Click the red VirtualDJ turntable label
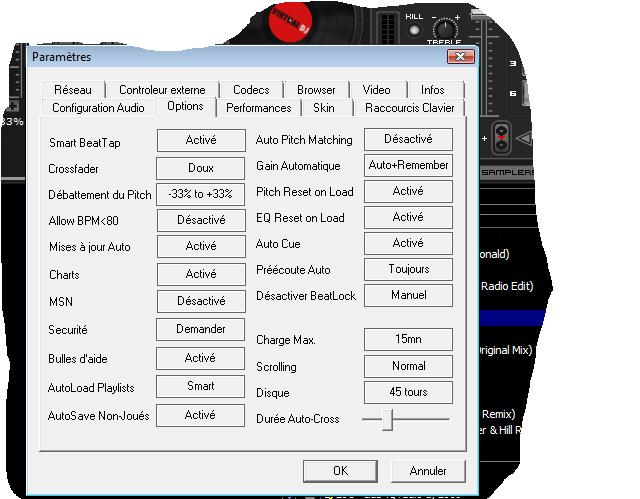640x499 pixels. coord(291,23)
